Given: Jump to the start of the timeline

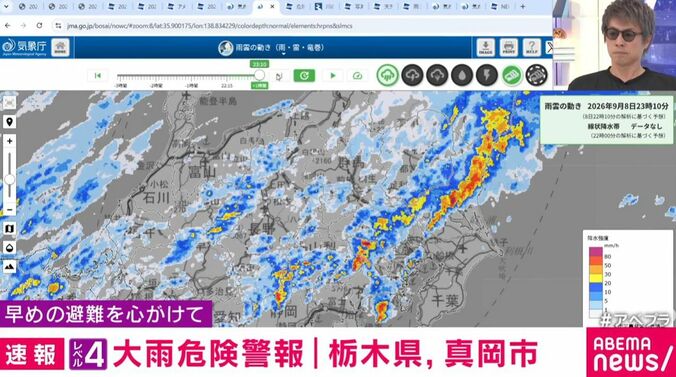Looking at the screenshot, I should 97,76.
